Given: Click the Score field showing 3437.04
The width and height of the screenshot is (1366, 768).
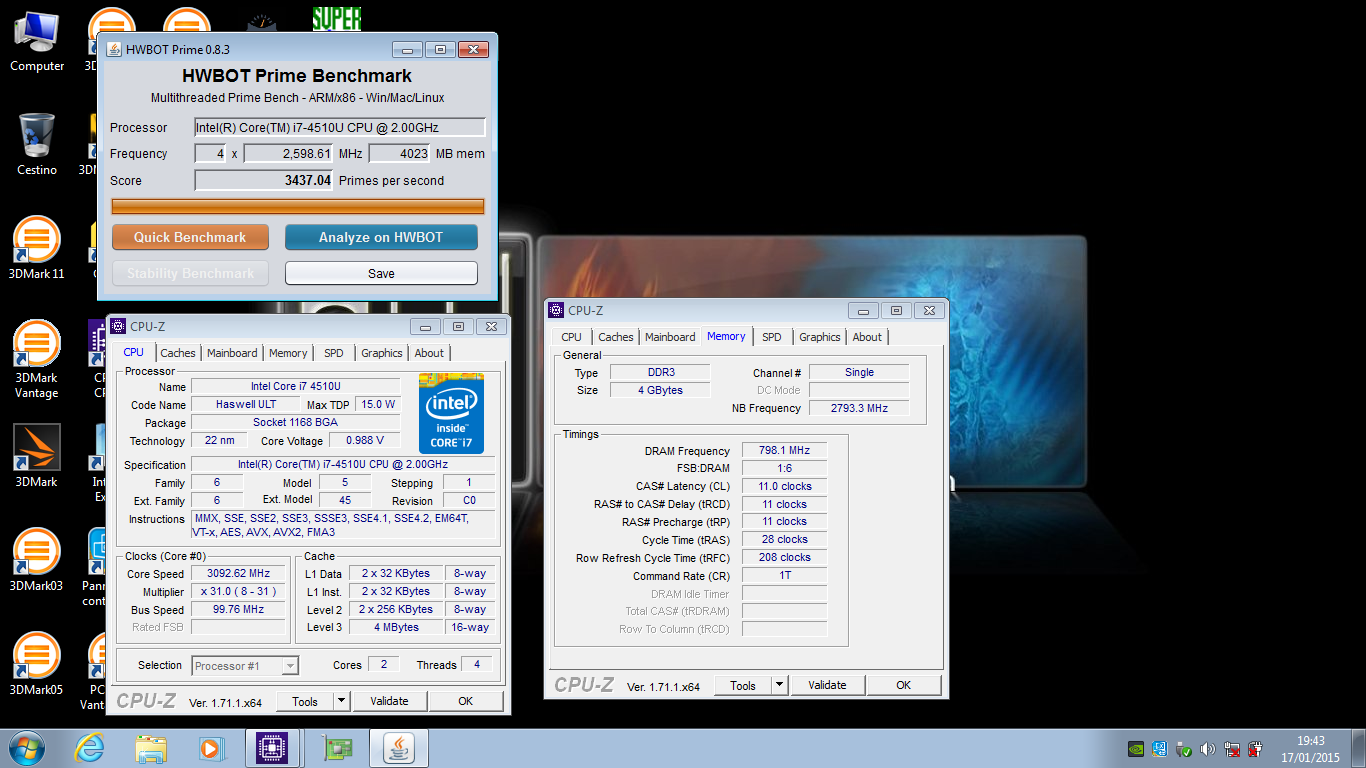Looking at the screenshot, I should tap(264, 180).
